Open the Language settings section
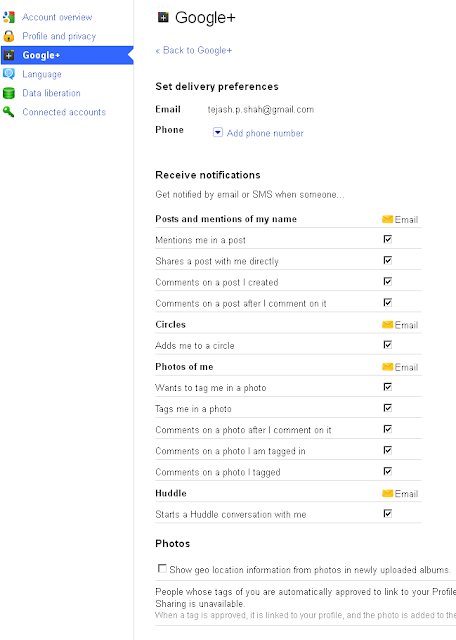 [42, 74]
